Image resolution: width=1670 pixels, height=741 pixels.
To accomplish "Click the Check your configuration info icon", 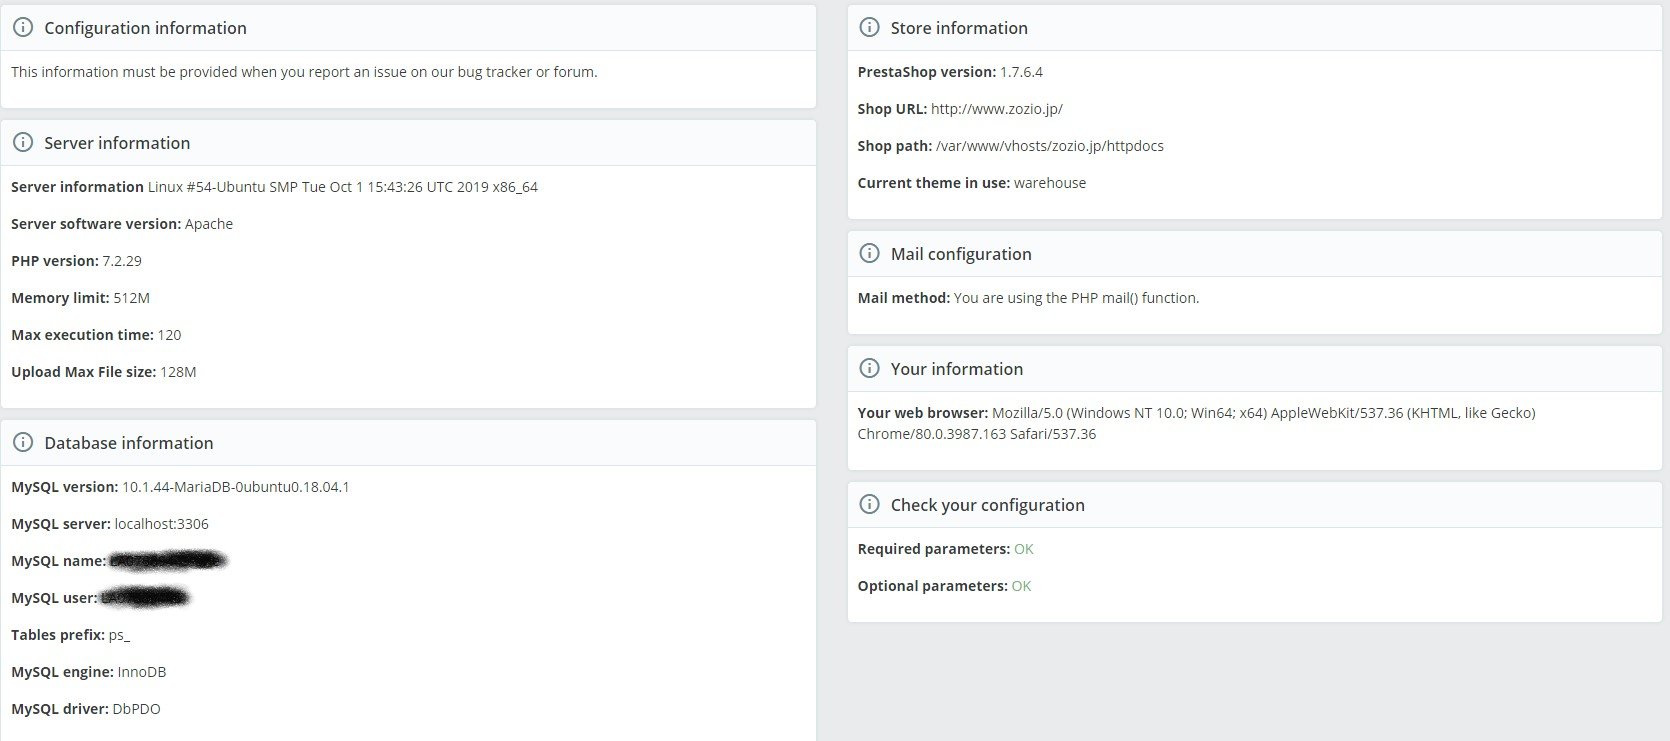I will coord(870,505).
